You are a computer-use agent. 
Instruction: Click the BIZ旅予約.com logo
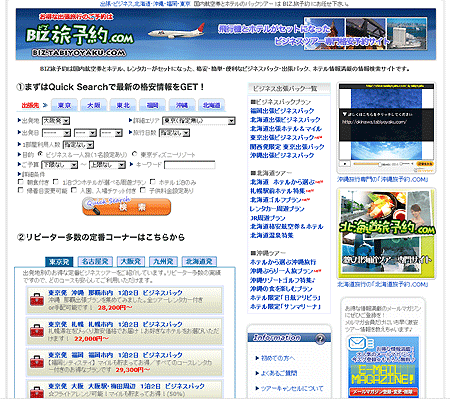(80, 35)
